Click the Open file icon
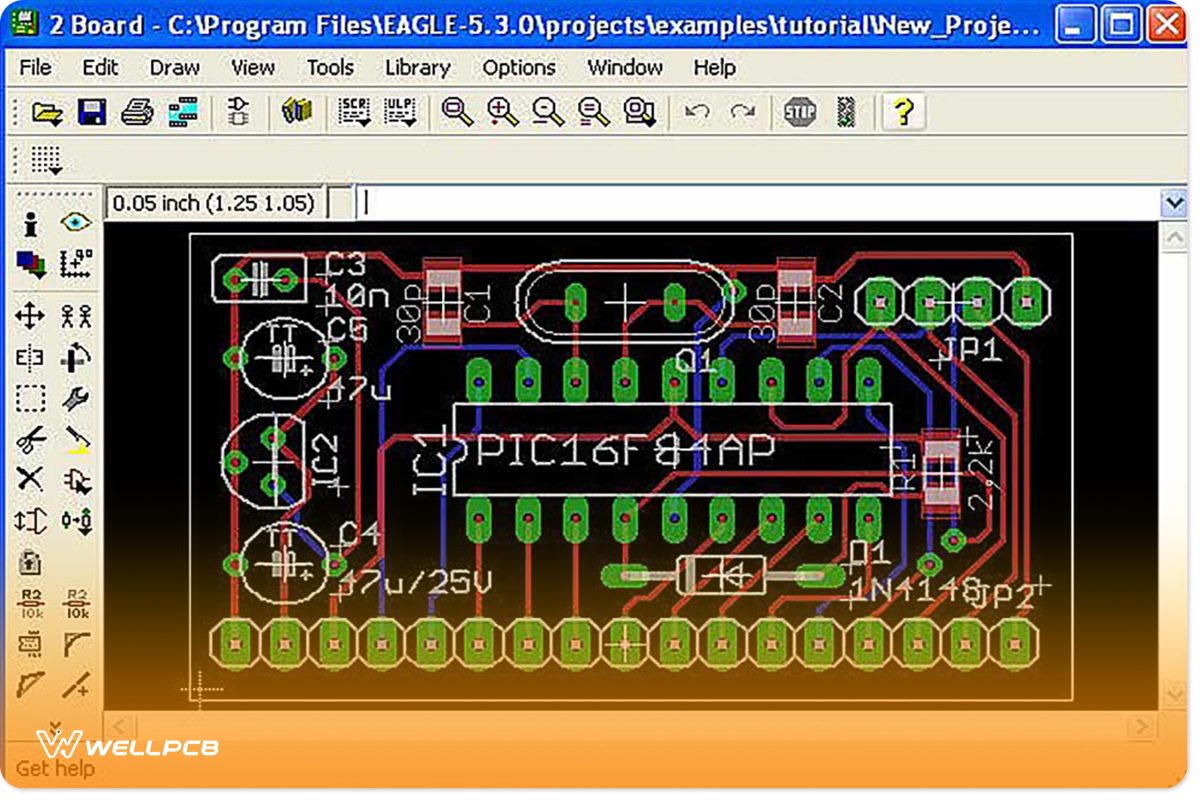 46,112
